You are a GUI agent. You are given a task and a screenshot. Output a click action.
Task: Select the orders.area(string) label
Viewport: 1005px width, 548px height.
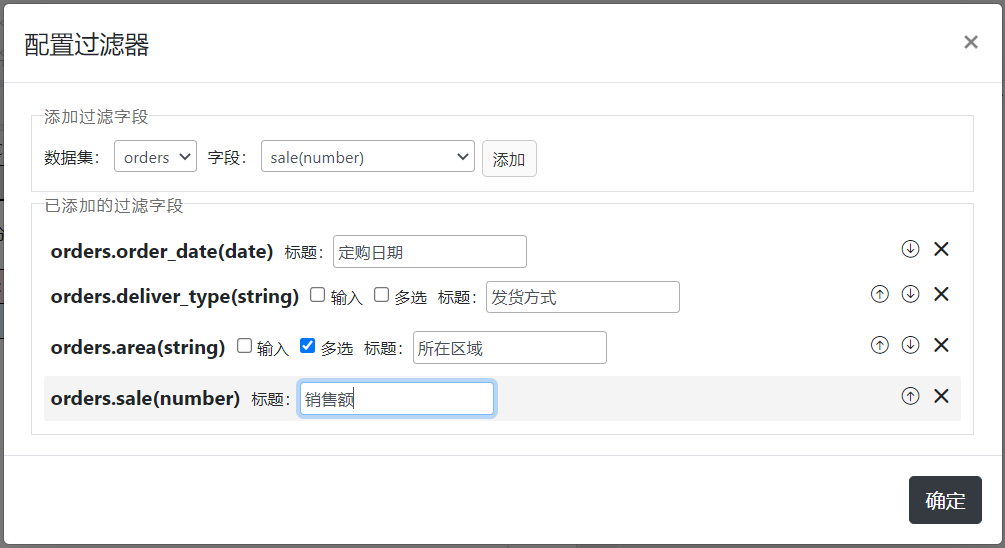coord(138,347)
